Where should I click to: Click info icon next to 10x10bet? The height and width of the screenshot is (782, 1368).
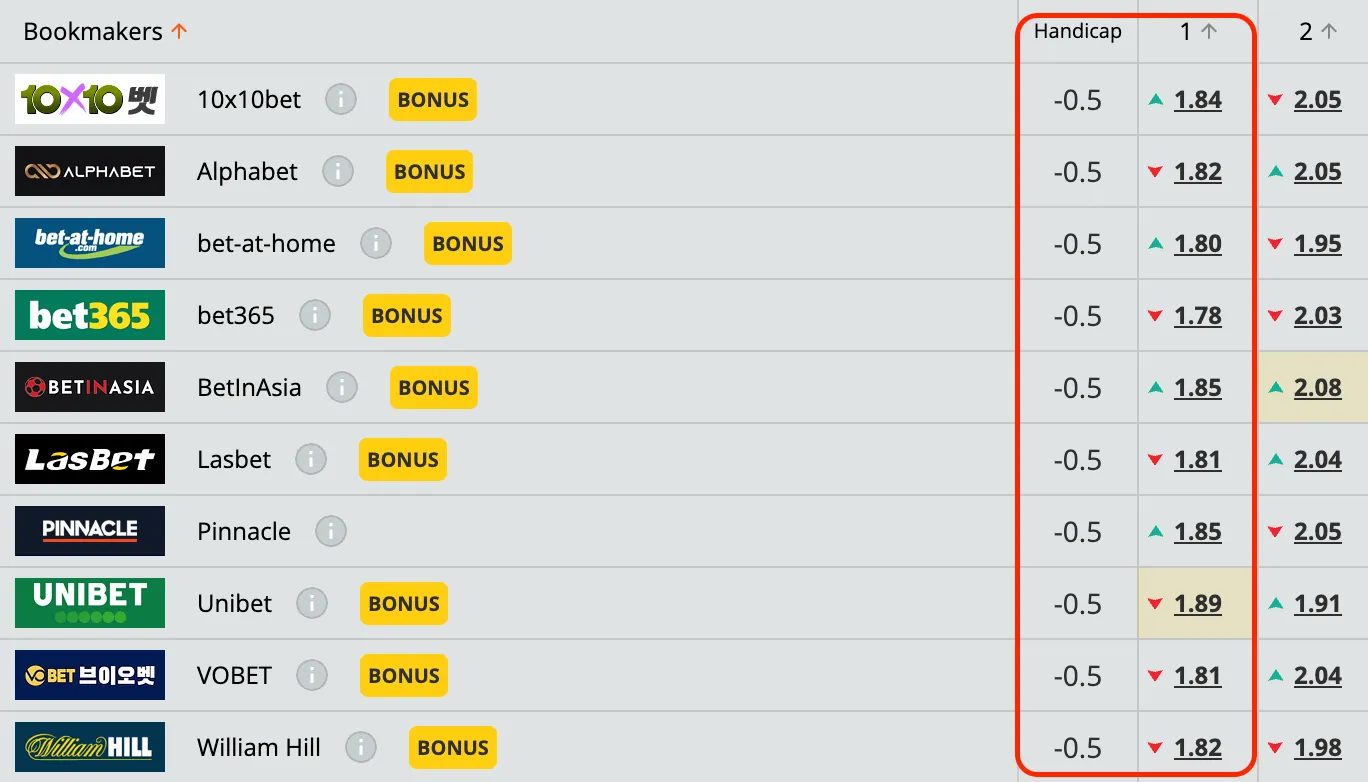(341, 100)
